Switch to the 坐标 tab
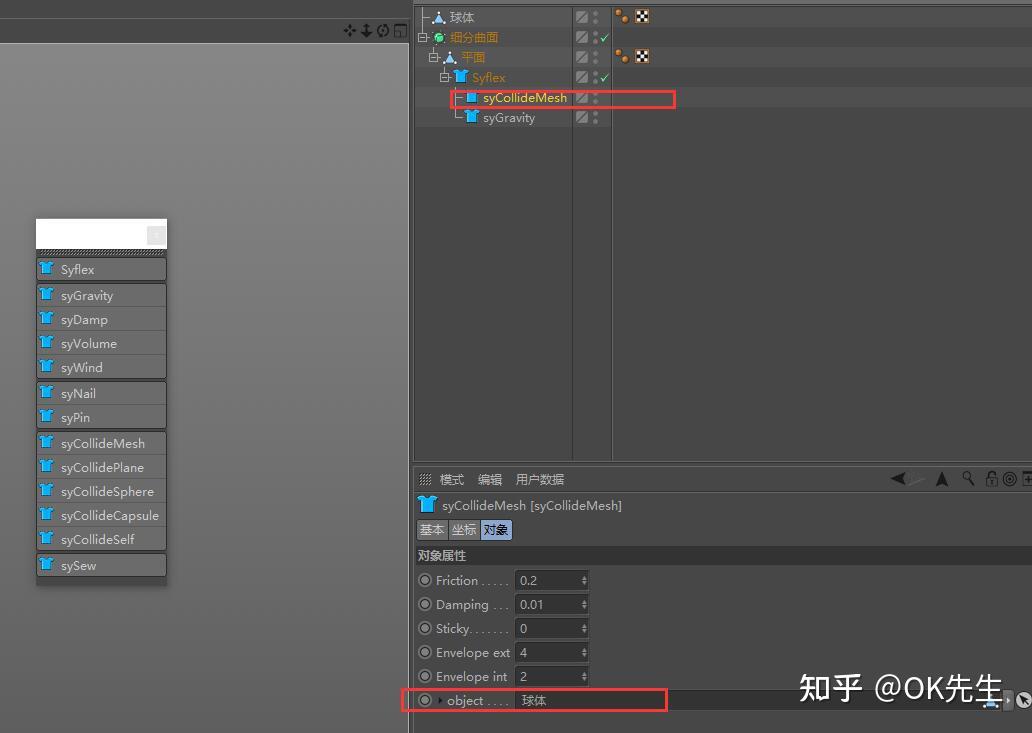Viewport: 1032px width, 733px height. tap(464, 530)
